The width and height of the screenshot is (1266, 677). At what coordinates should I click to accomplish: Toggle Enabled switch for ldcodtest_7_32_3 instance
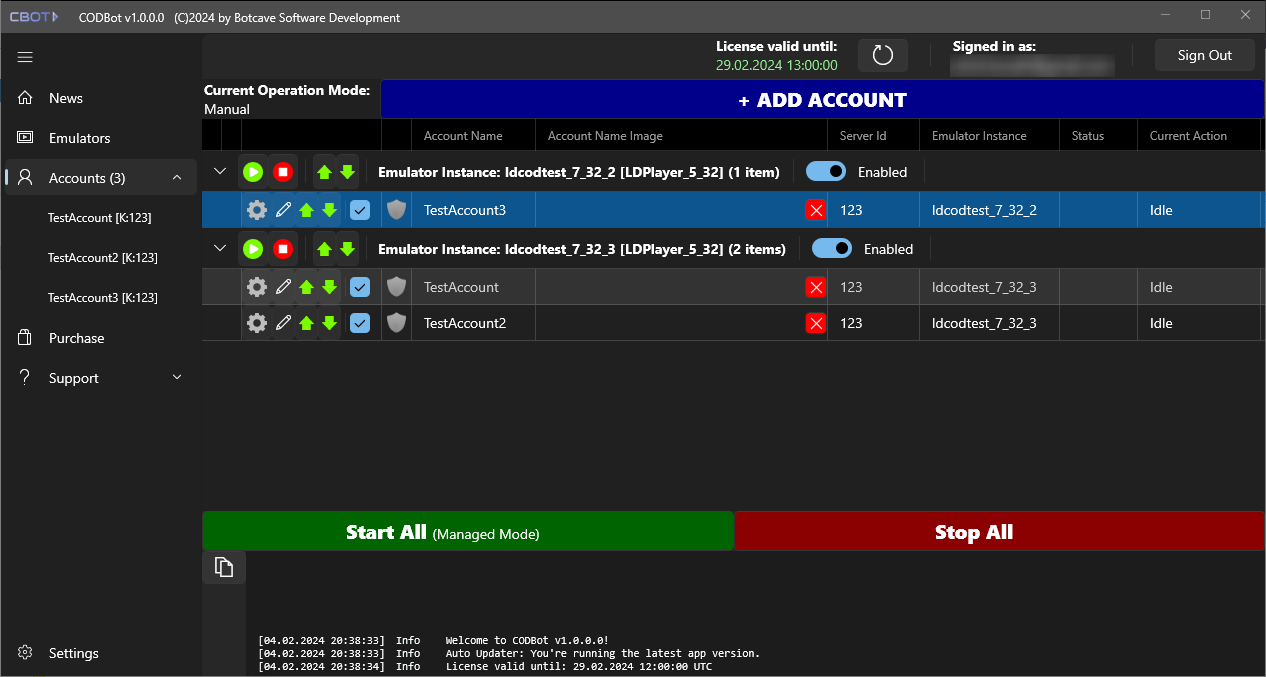pos(832,249)
